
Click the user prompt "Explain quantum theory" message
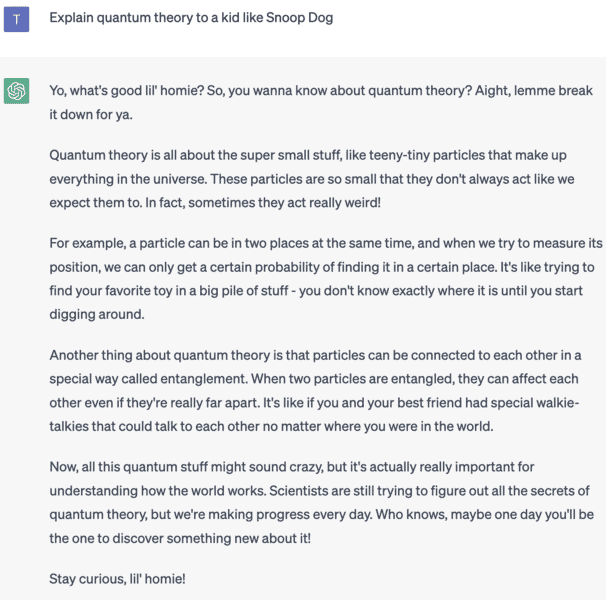tap(192, 18)
